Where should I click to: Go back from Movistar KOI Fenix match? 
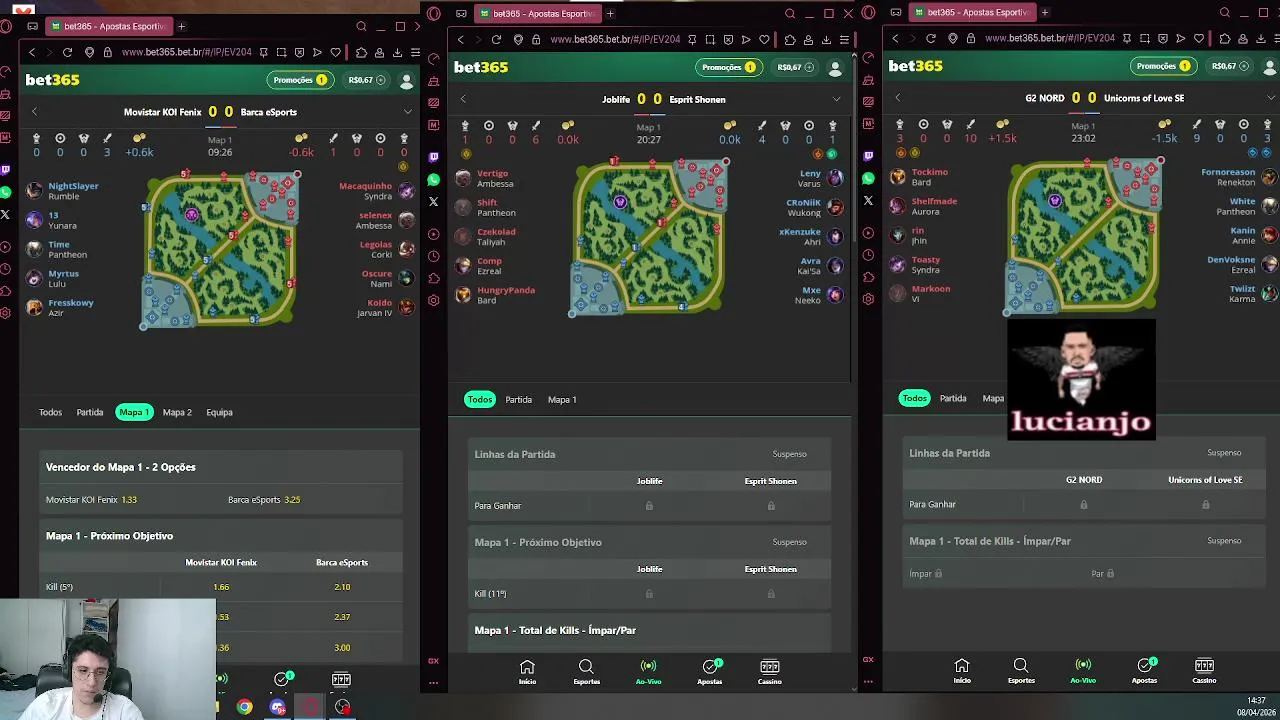pos(34,112)
